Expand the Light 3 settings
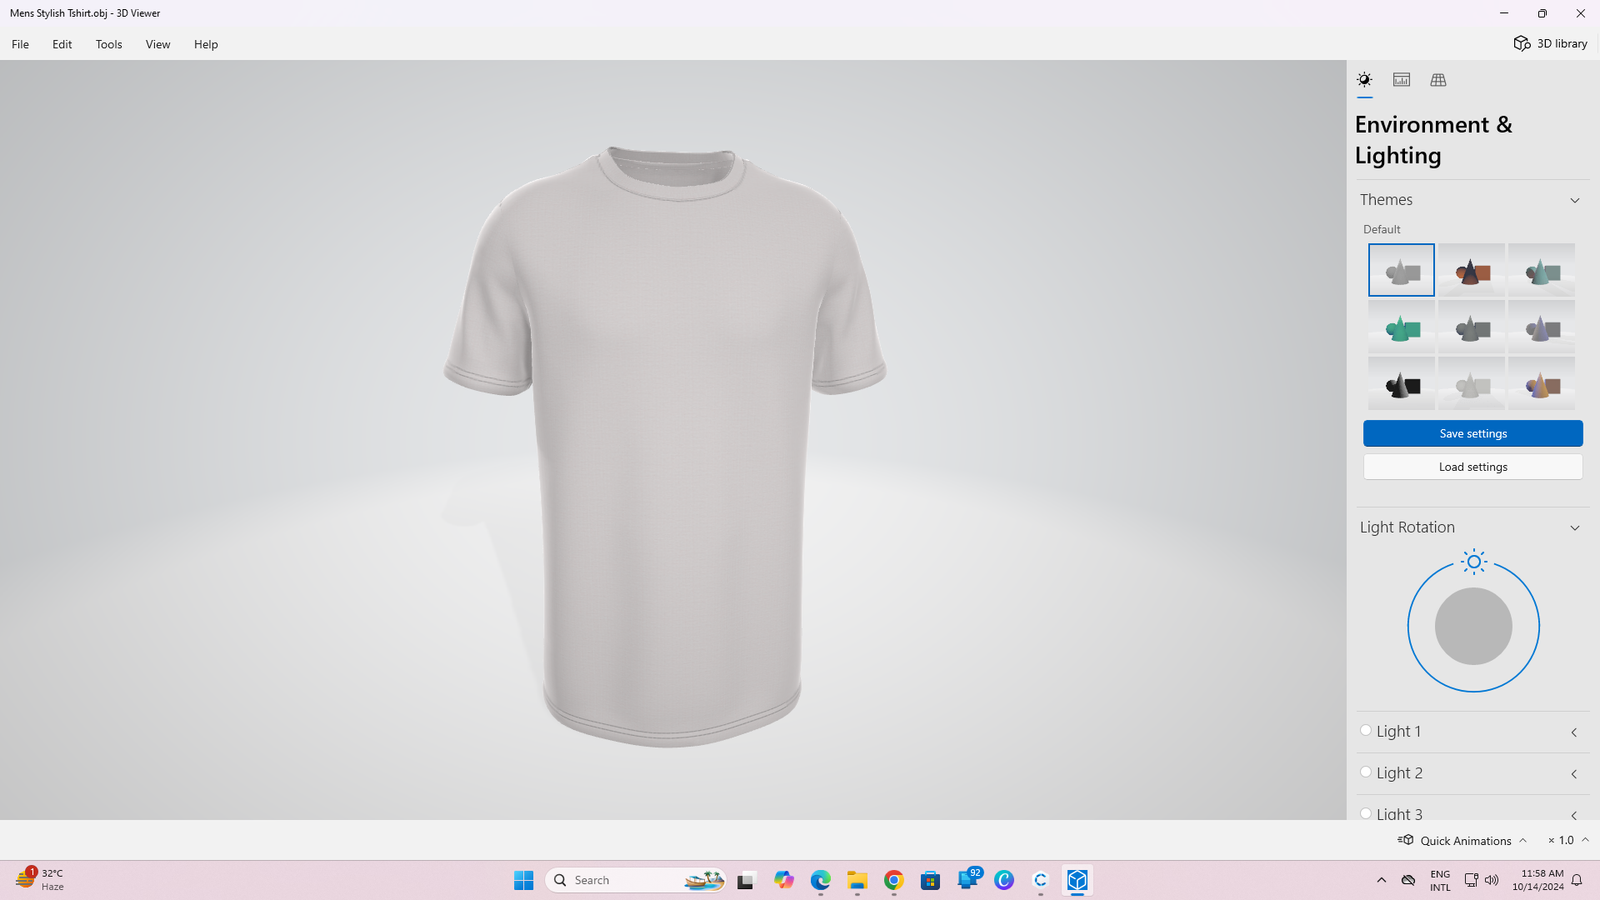Image resolution: width=1600 pixels, height=900 pixels. click(x=1574, y=815)
